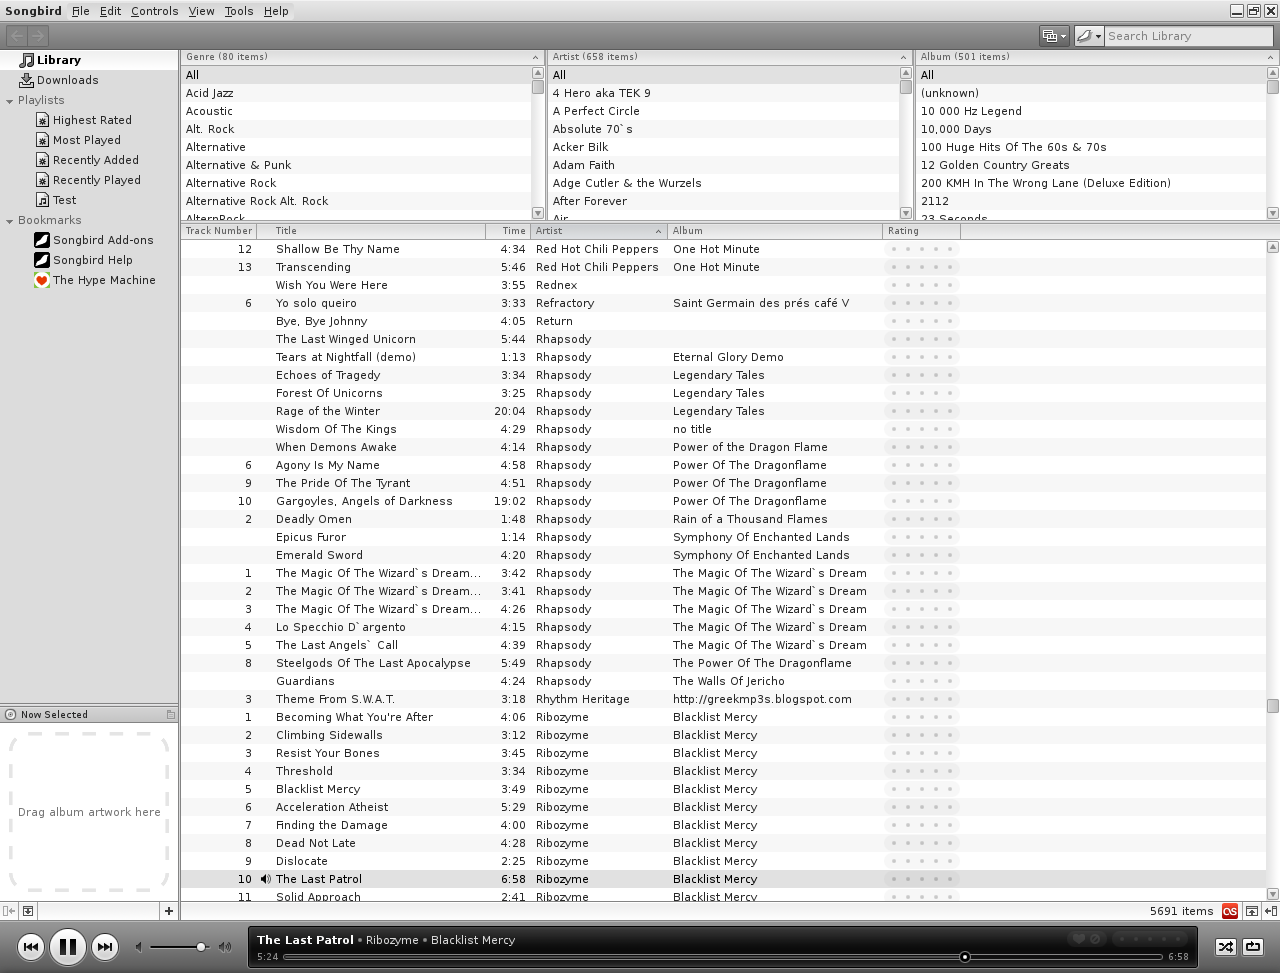This screenshot has height=973, width=1280.
Task: Open the media view switcher dropdown
Action: click(x=1054, y=36)
